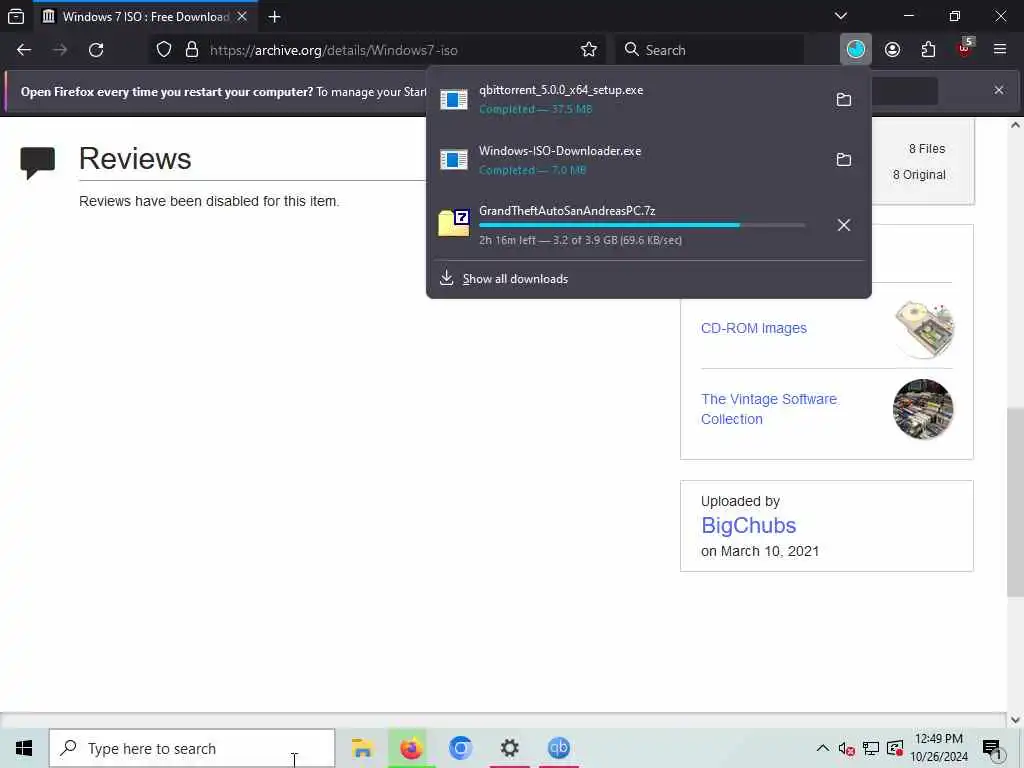Open a new tab
This screenshot has height=768, width=1024.
pos(274,17)
